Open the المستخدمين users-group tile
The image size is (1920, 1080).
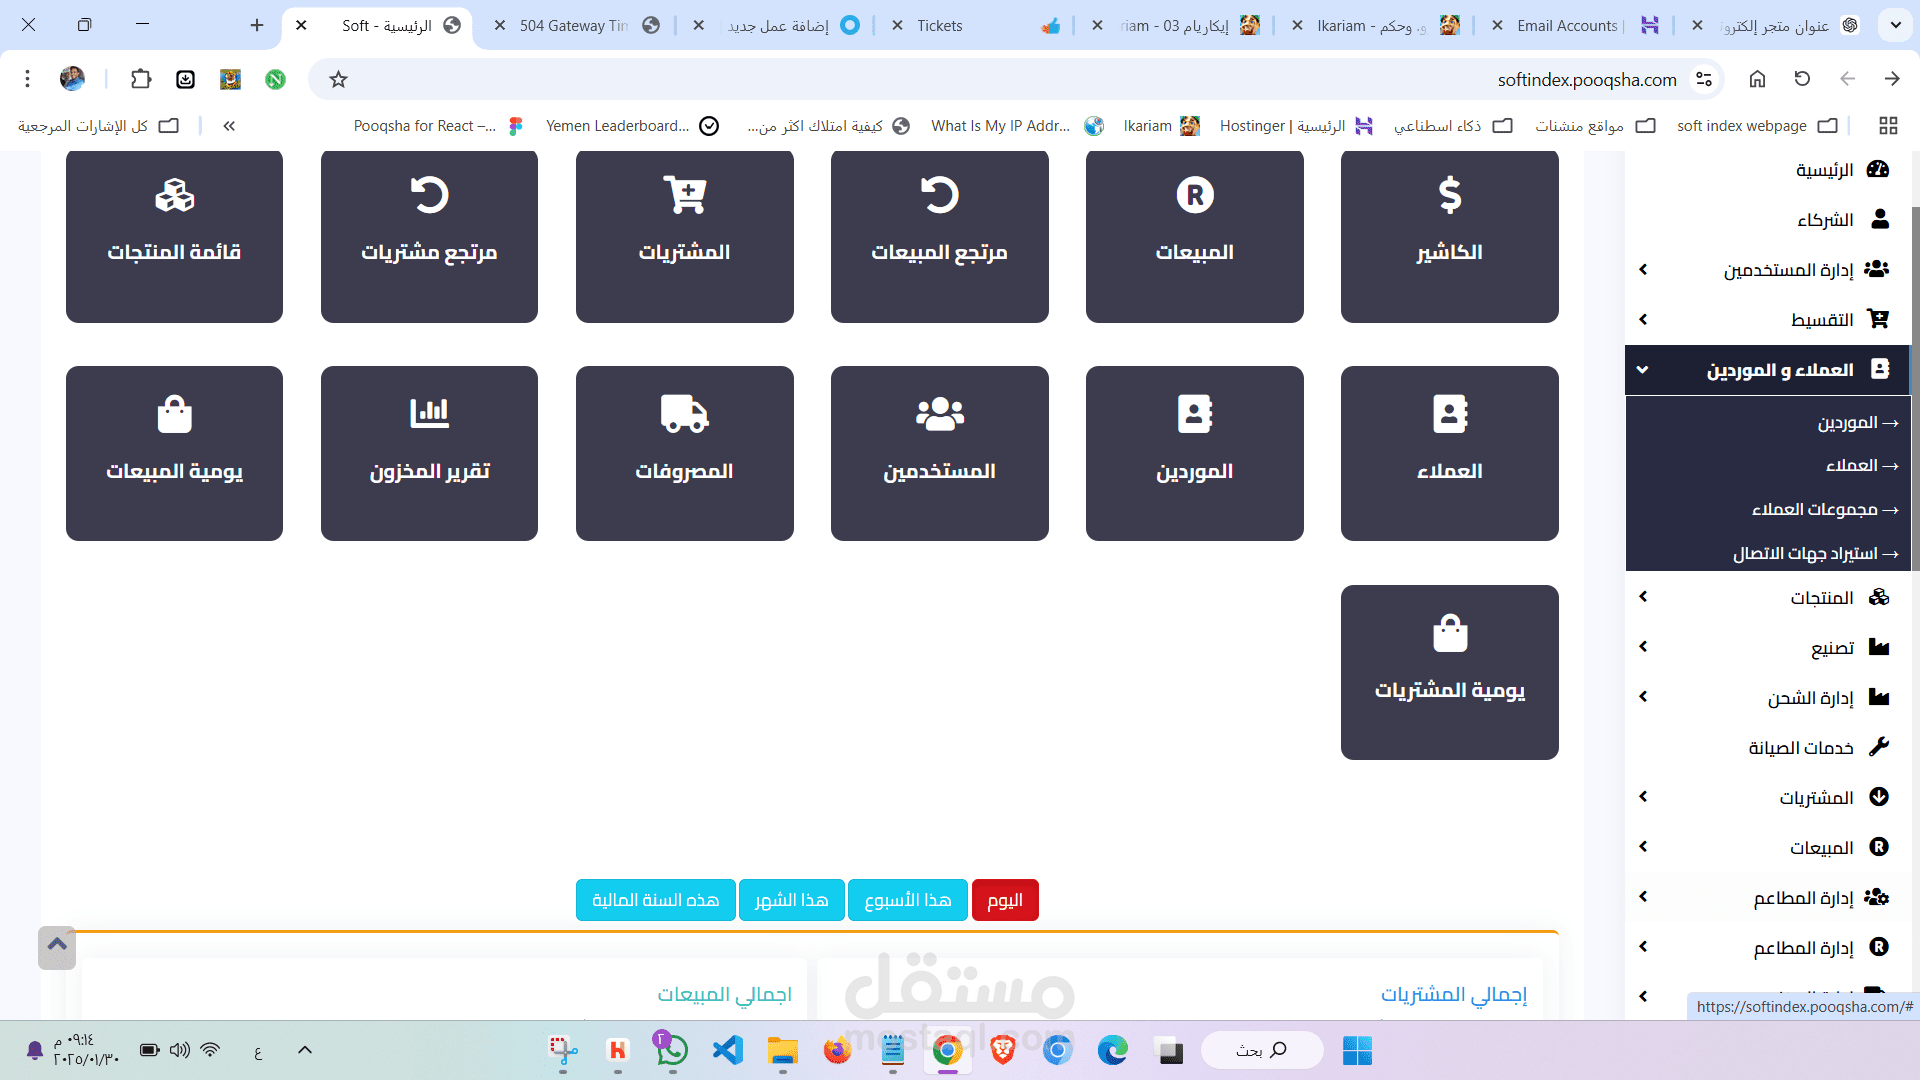coord(939,453)
